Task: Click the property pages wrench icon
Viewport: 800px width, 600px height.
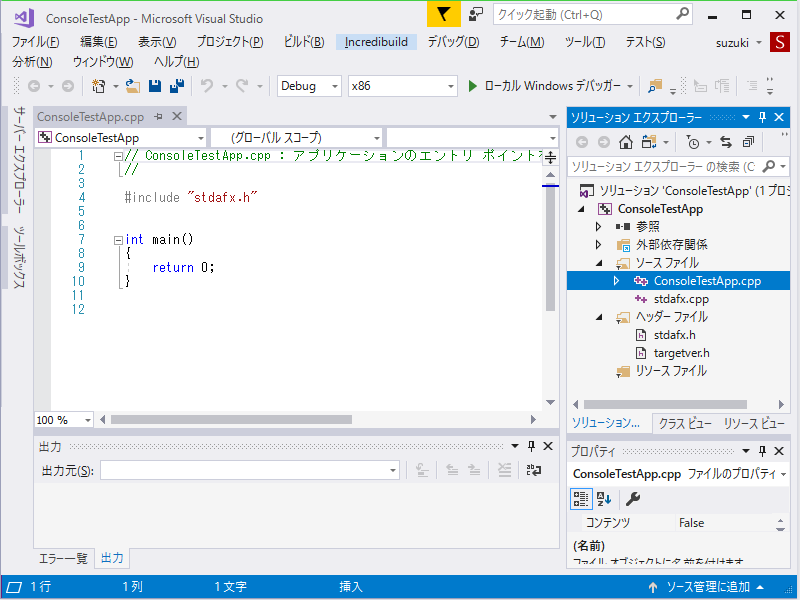Action: pyautogui.click(x=632, y=498)
